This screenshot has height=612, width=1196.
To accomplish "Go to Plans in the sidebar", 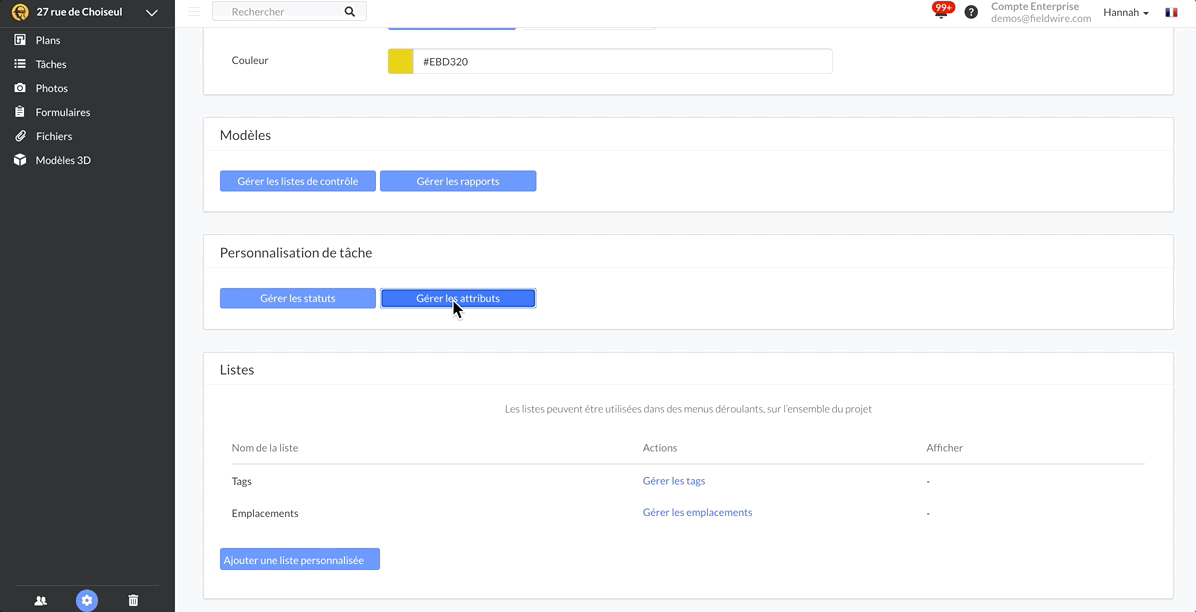I will tap(48, 40).
